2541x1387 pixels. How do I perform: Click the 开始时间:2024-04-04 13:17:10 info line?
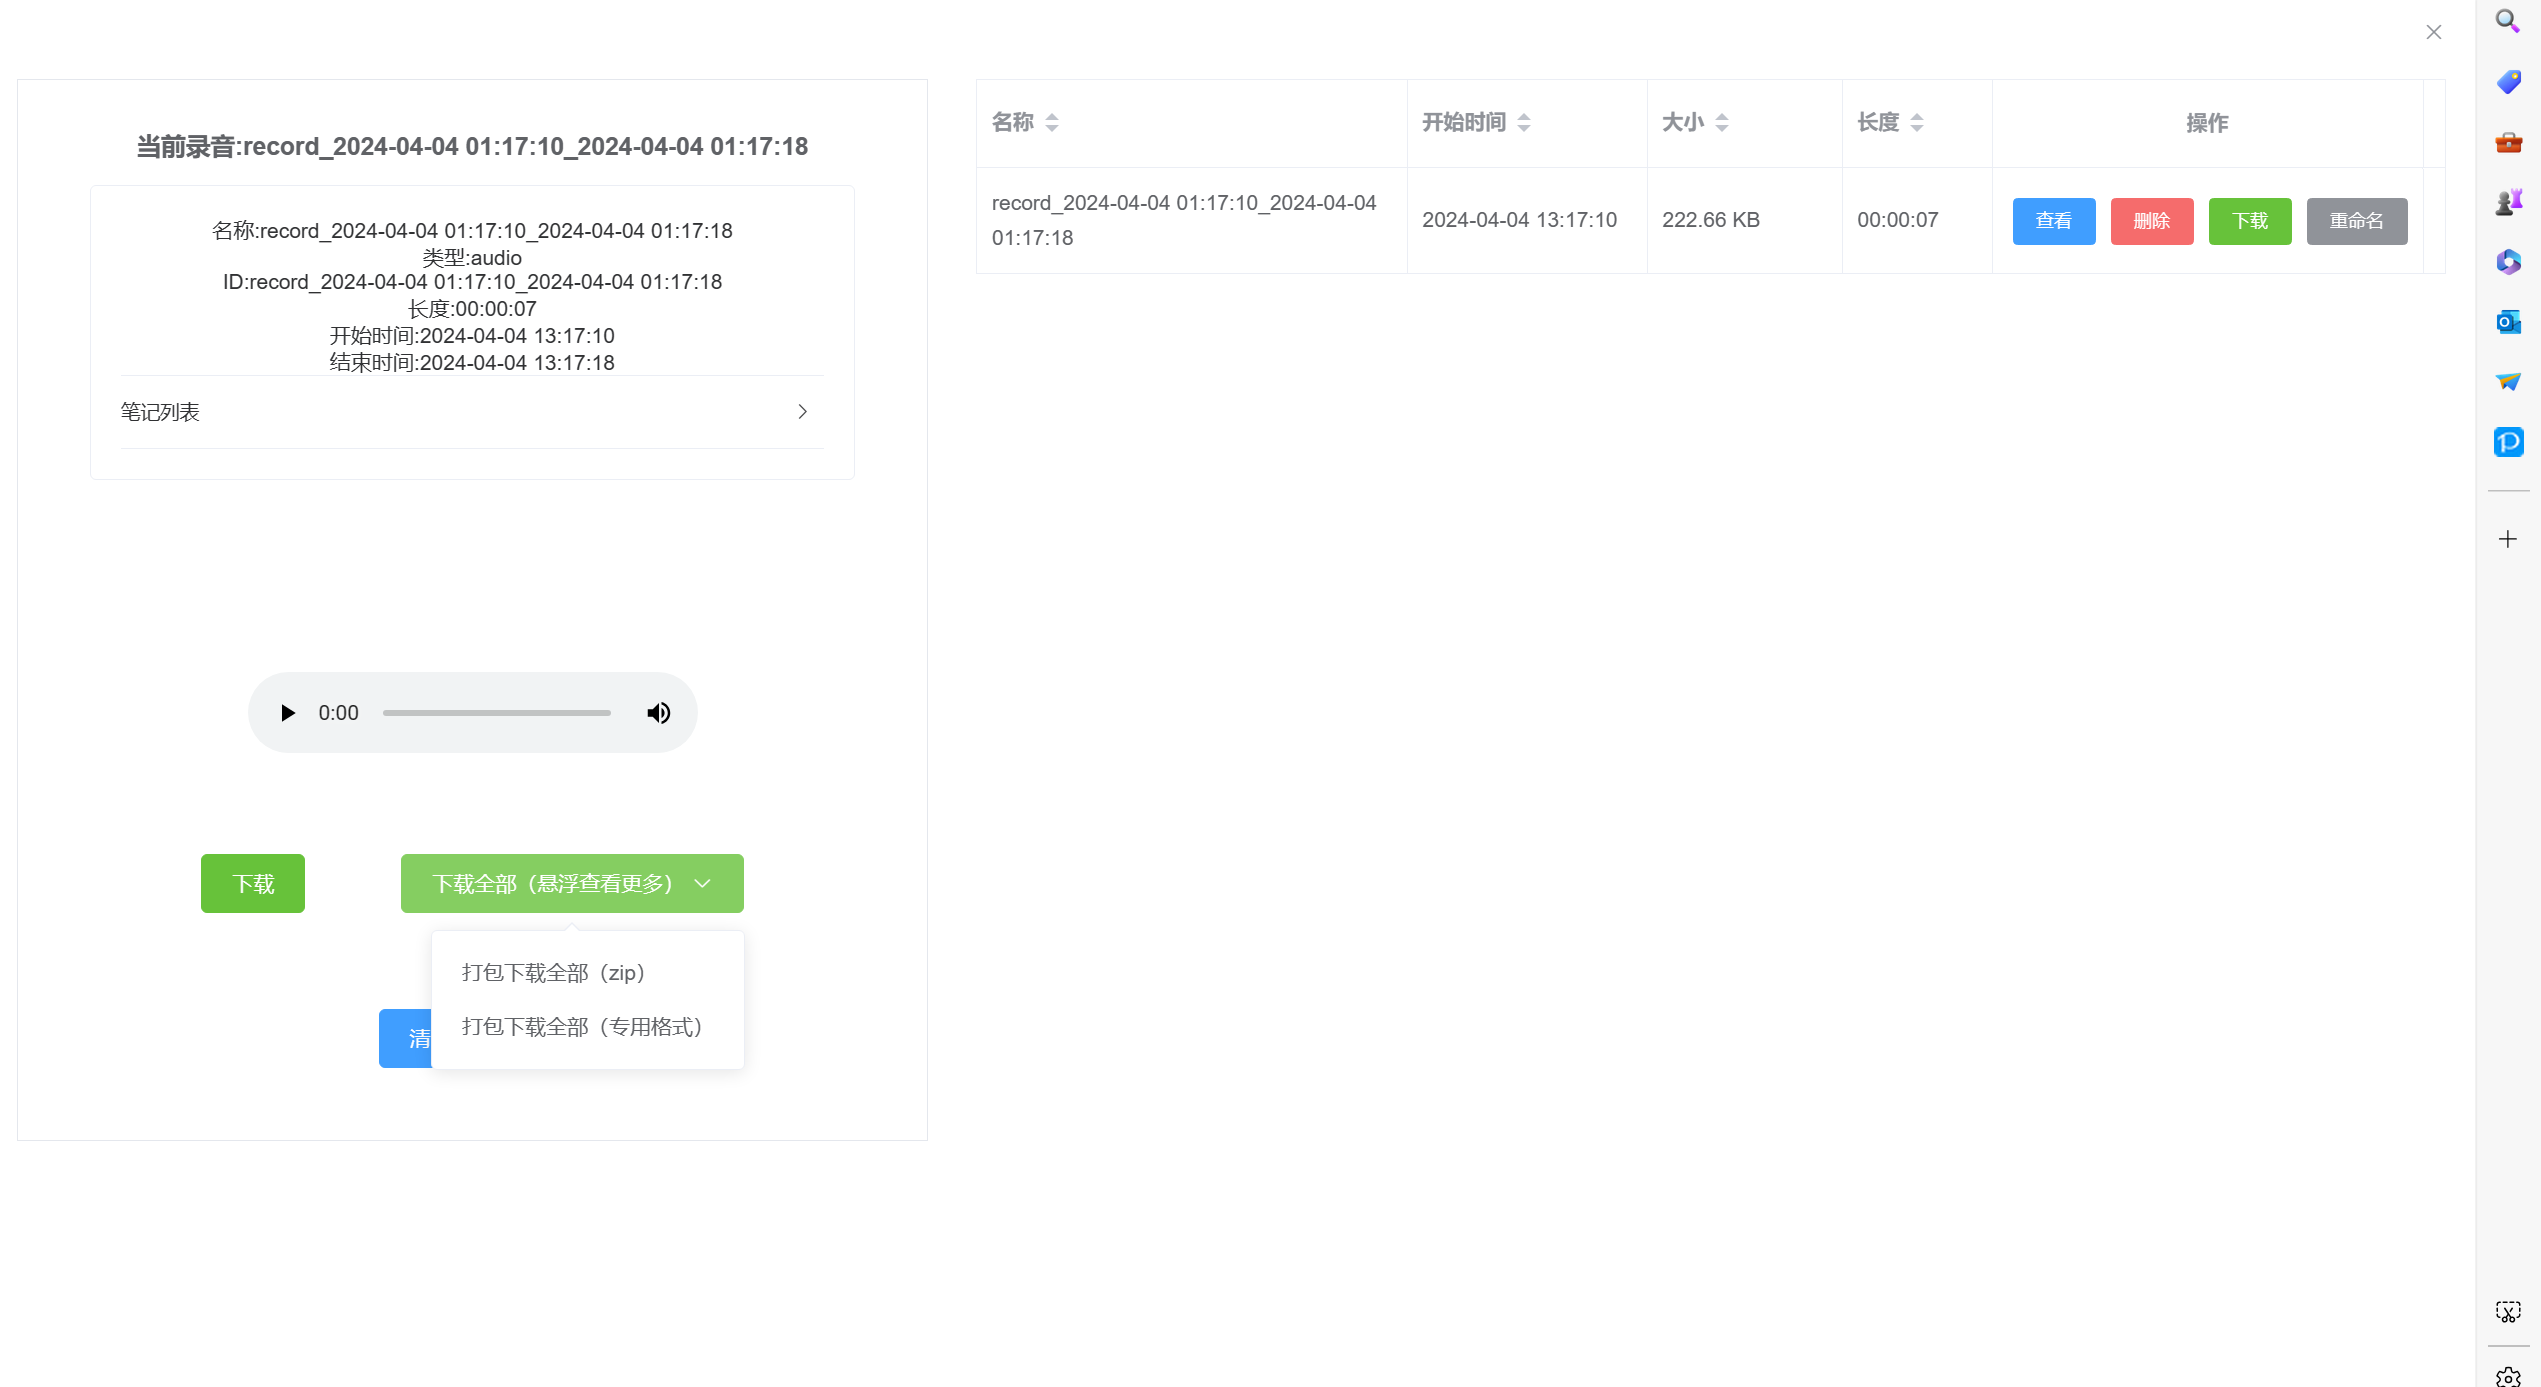472,336
